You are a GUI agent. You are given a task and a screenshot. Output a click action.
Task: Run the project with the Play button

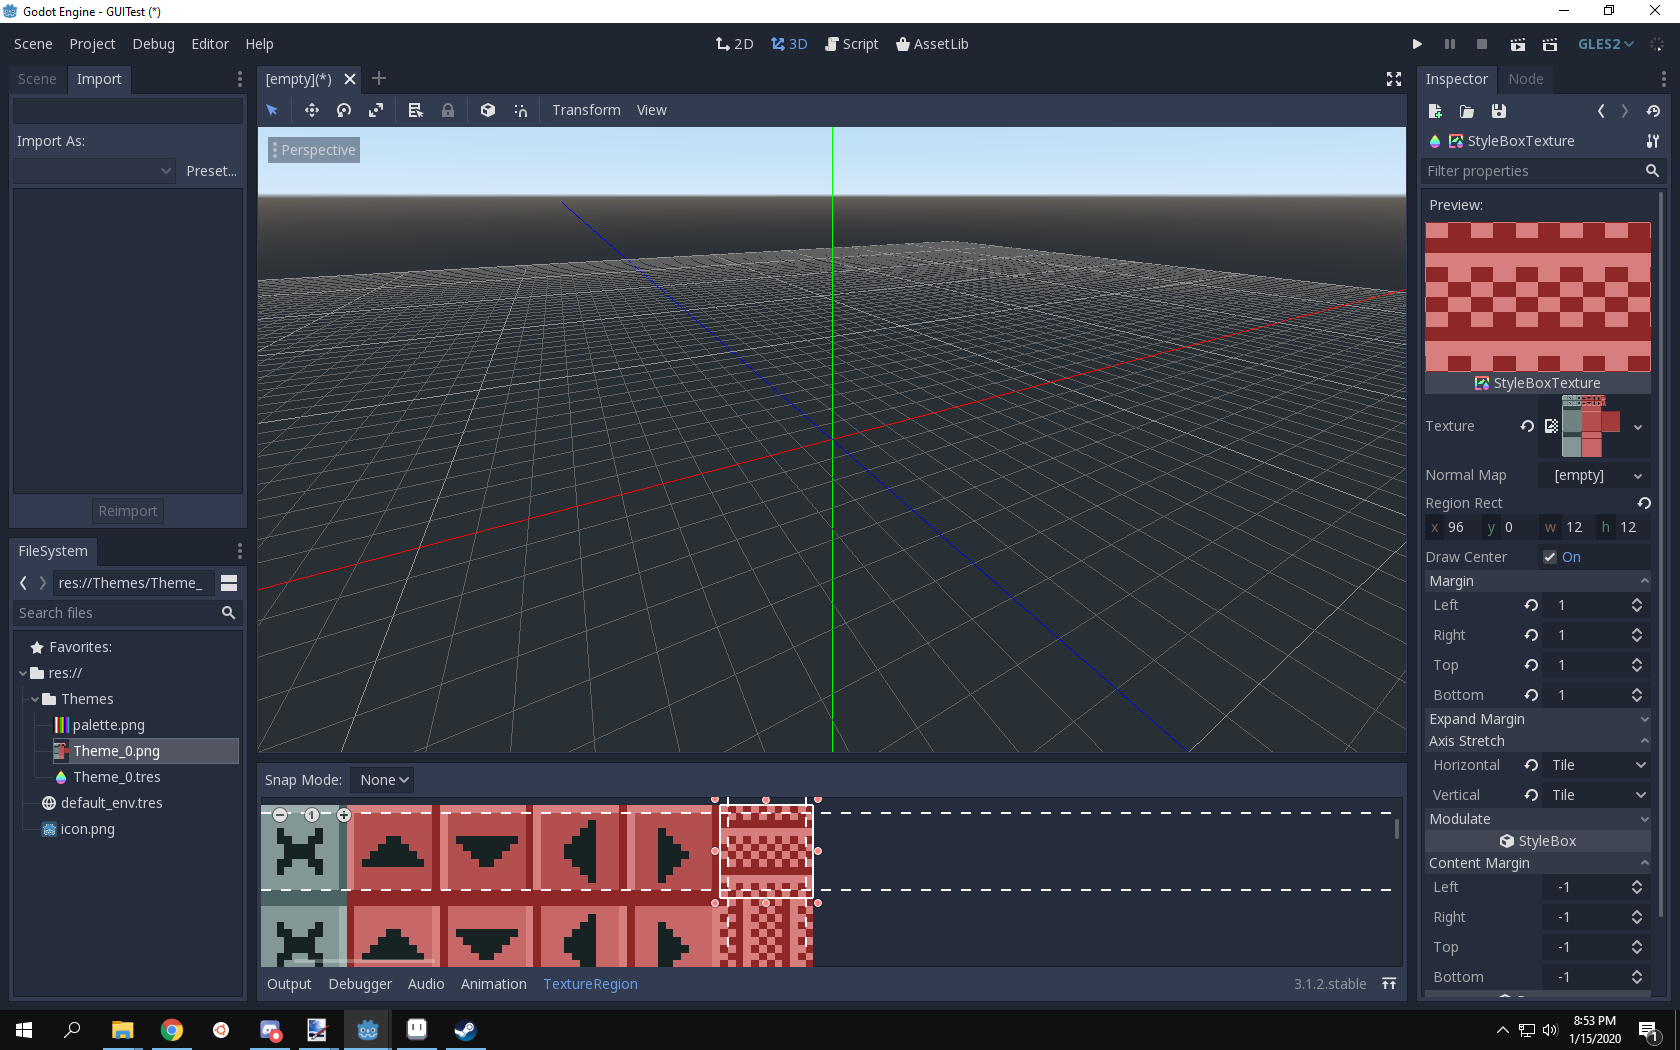1417,44
